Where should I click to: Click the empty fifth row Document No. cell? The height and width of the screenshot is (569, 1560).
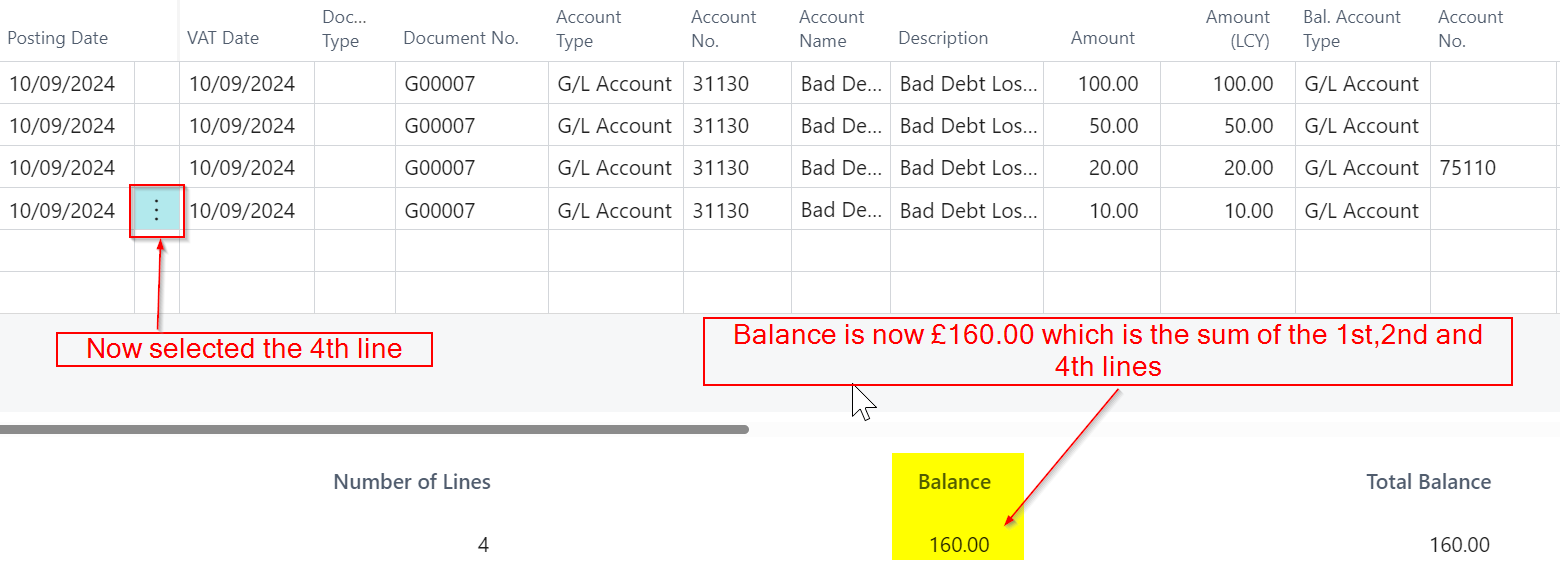coord(471,251)
